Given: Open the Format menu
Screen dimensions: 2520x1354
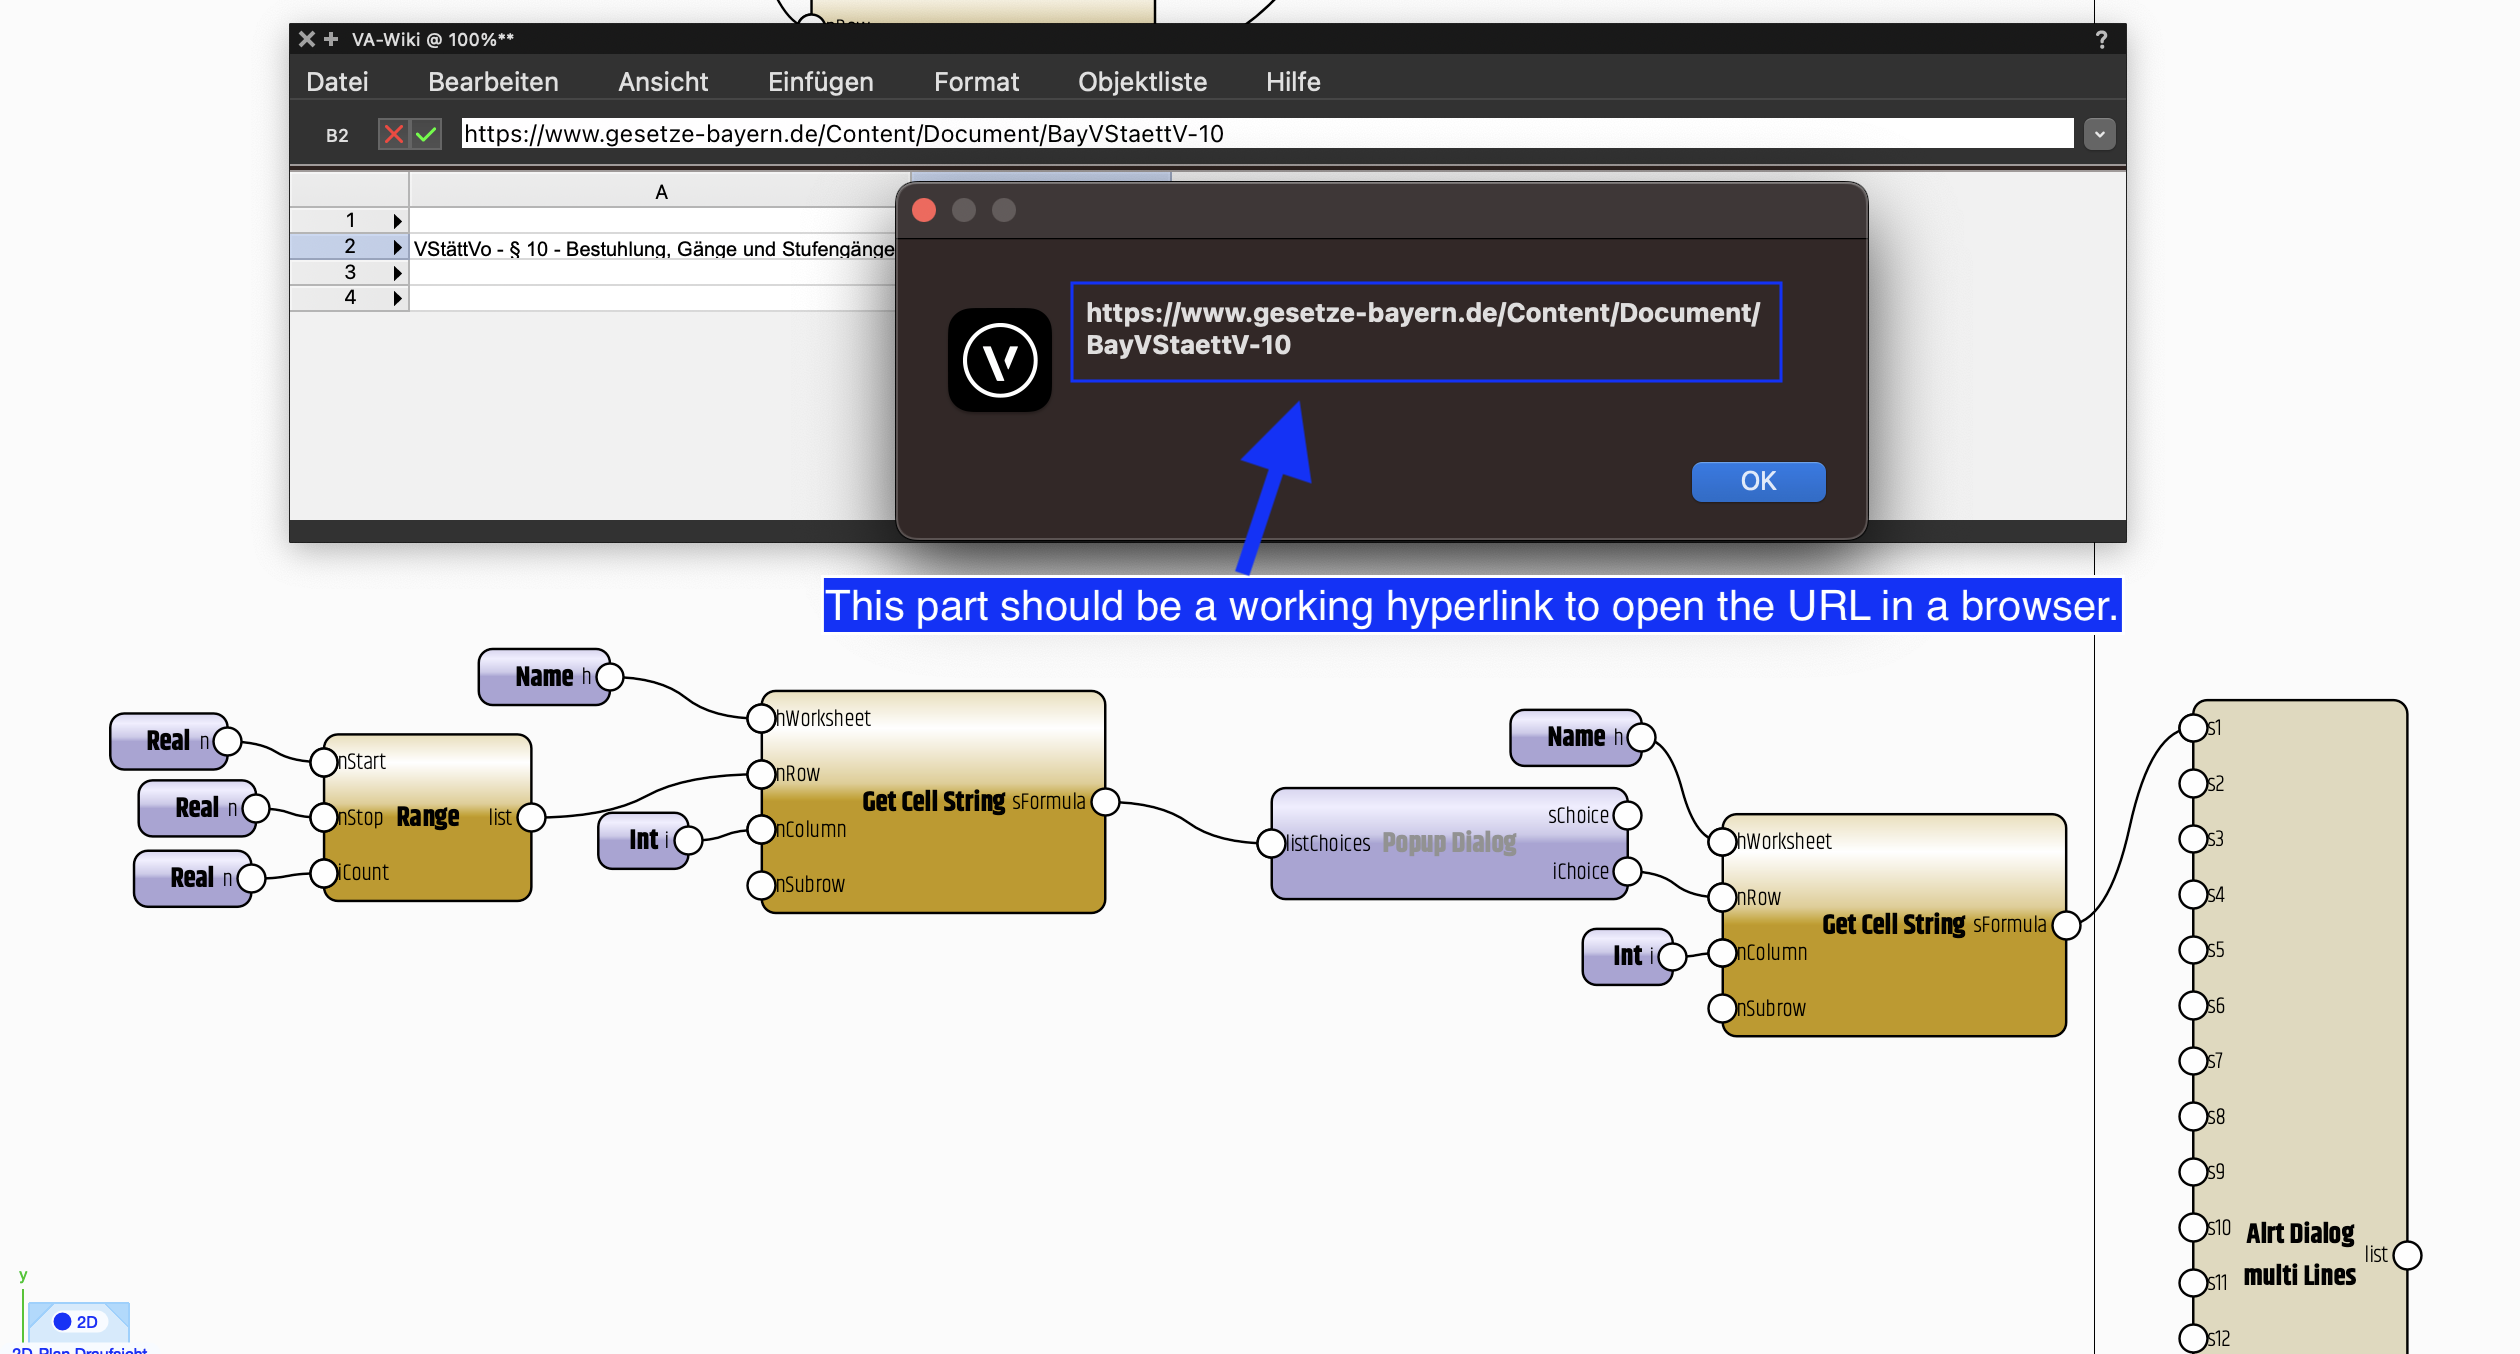Looking at the screenshot, I should point(976,82).
